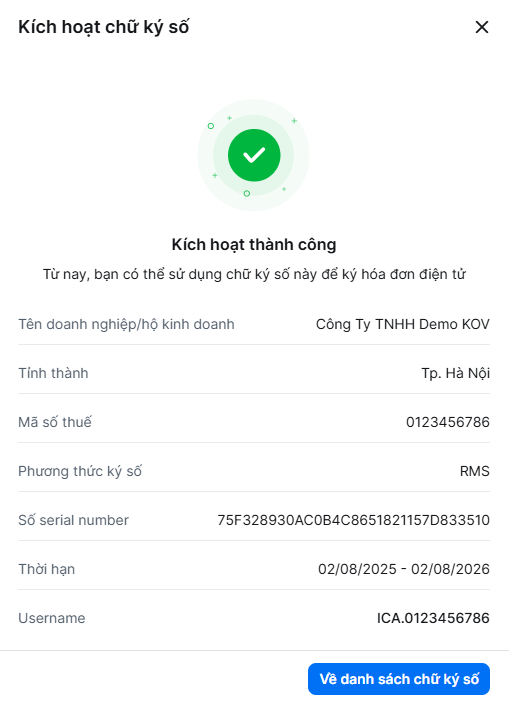The image size is (509, 701).
Task: Click the dialog title Kích hoạt chữ ký số
Action: [104, 27]
